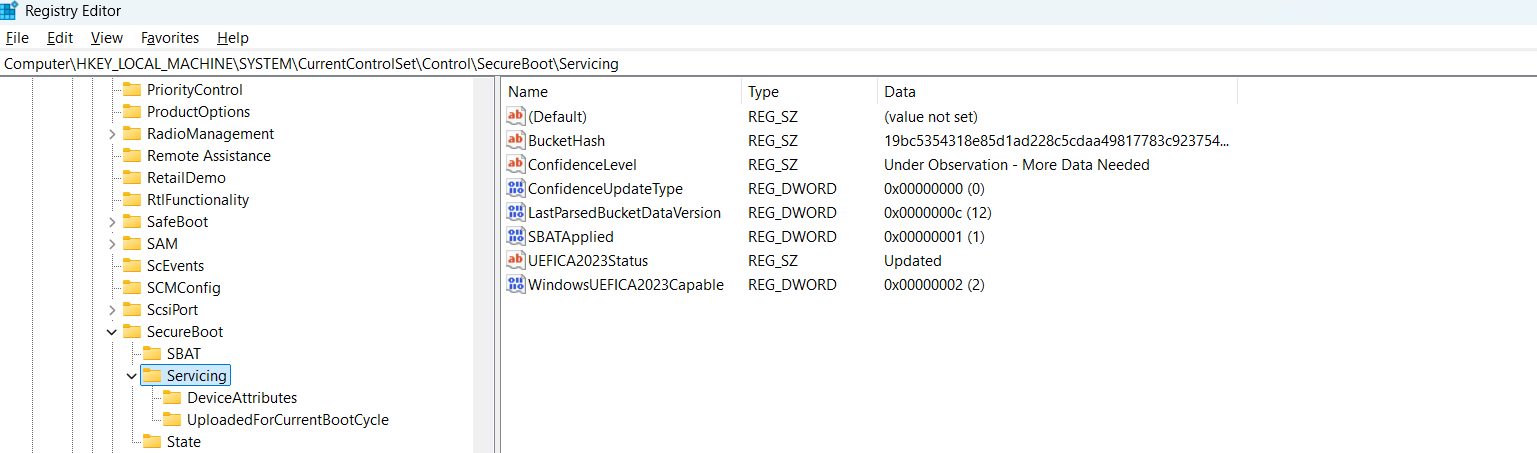
Task: Expand the RadioManagement key
Action: coord(112,134)
